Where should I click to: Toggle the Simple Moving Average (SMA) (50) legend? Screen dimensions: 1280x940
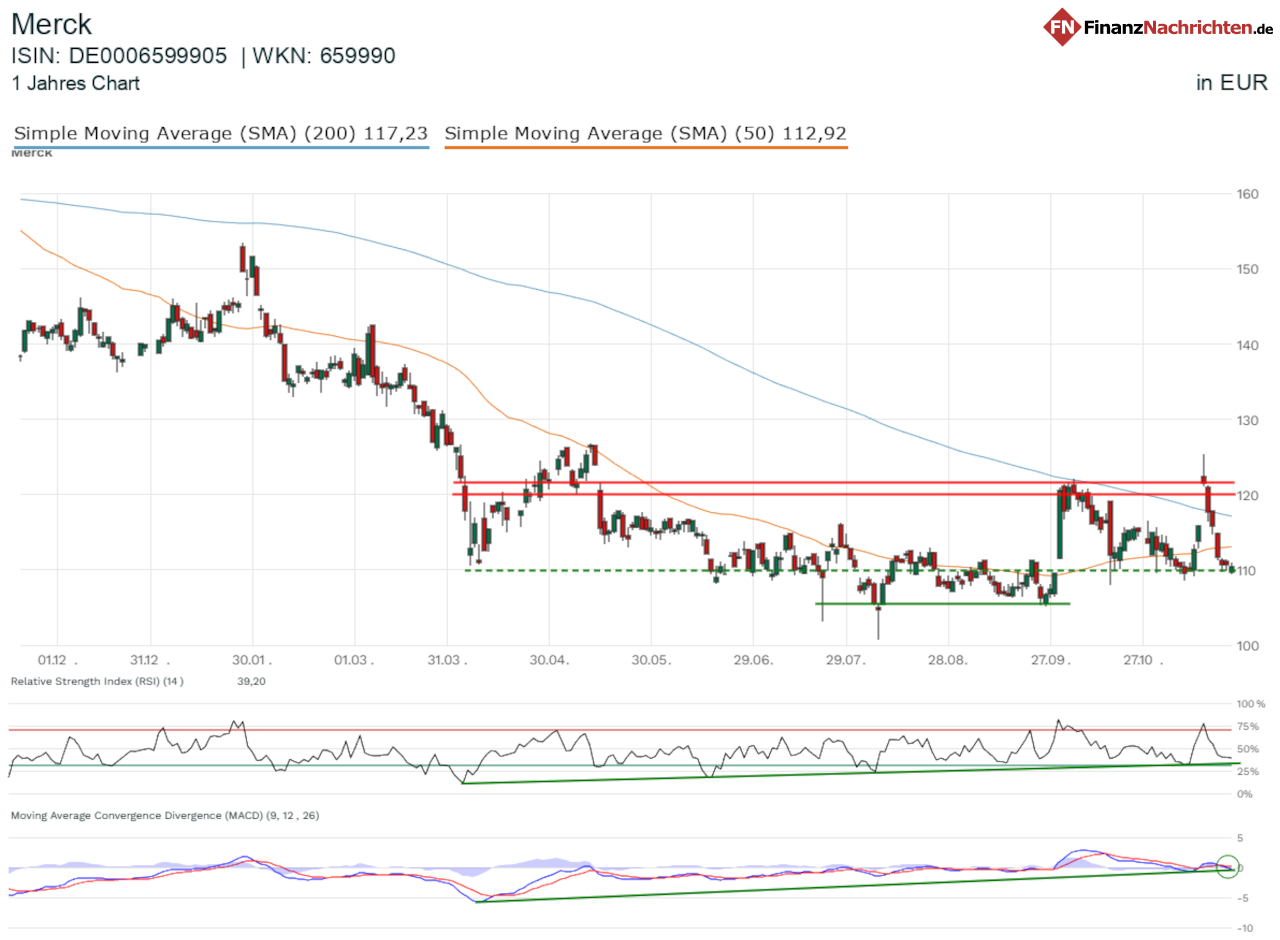645,133
